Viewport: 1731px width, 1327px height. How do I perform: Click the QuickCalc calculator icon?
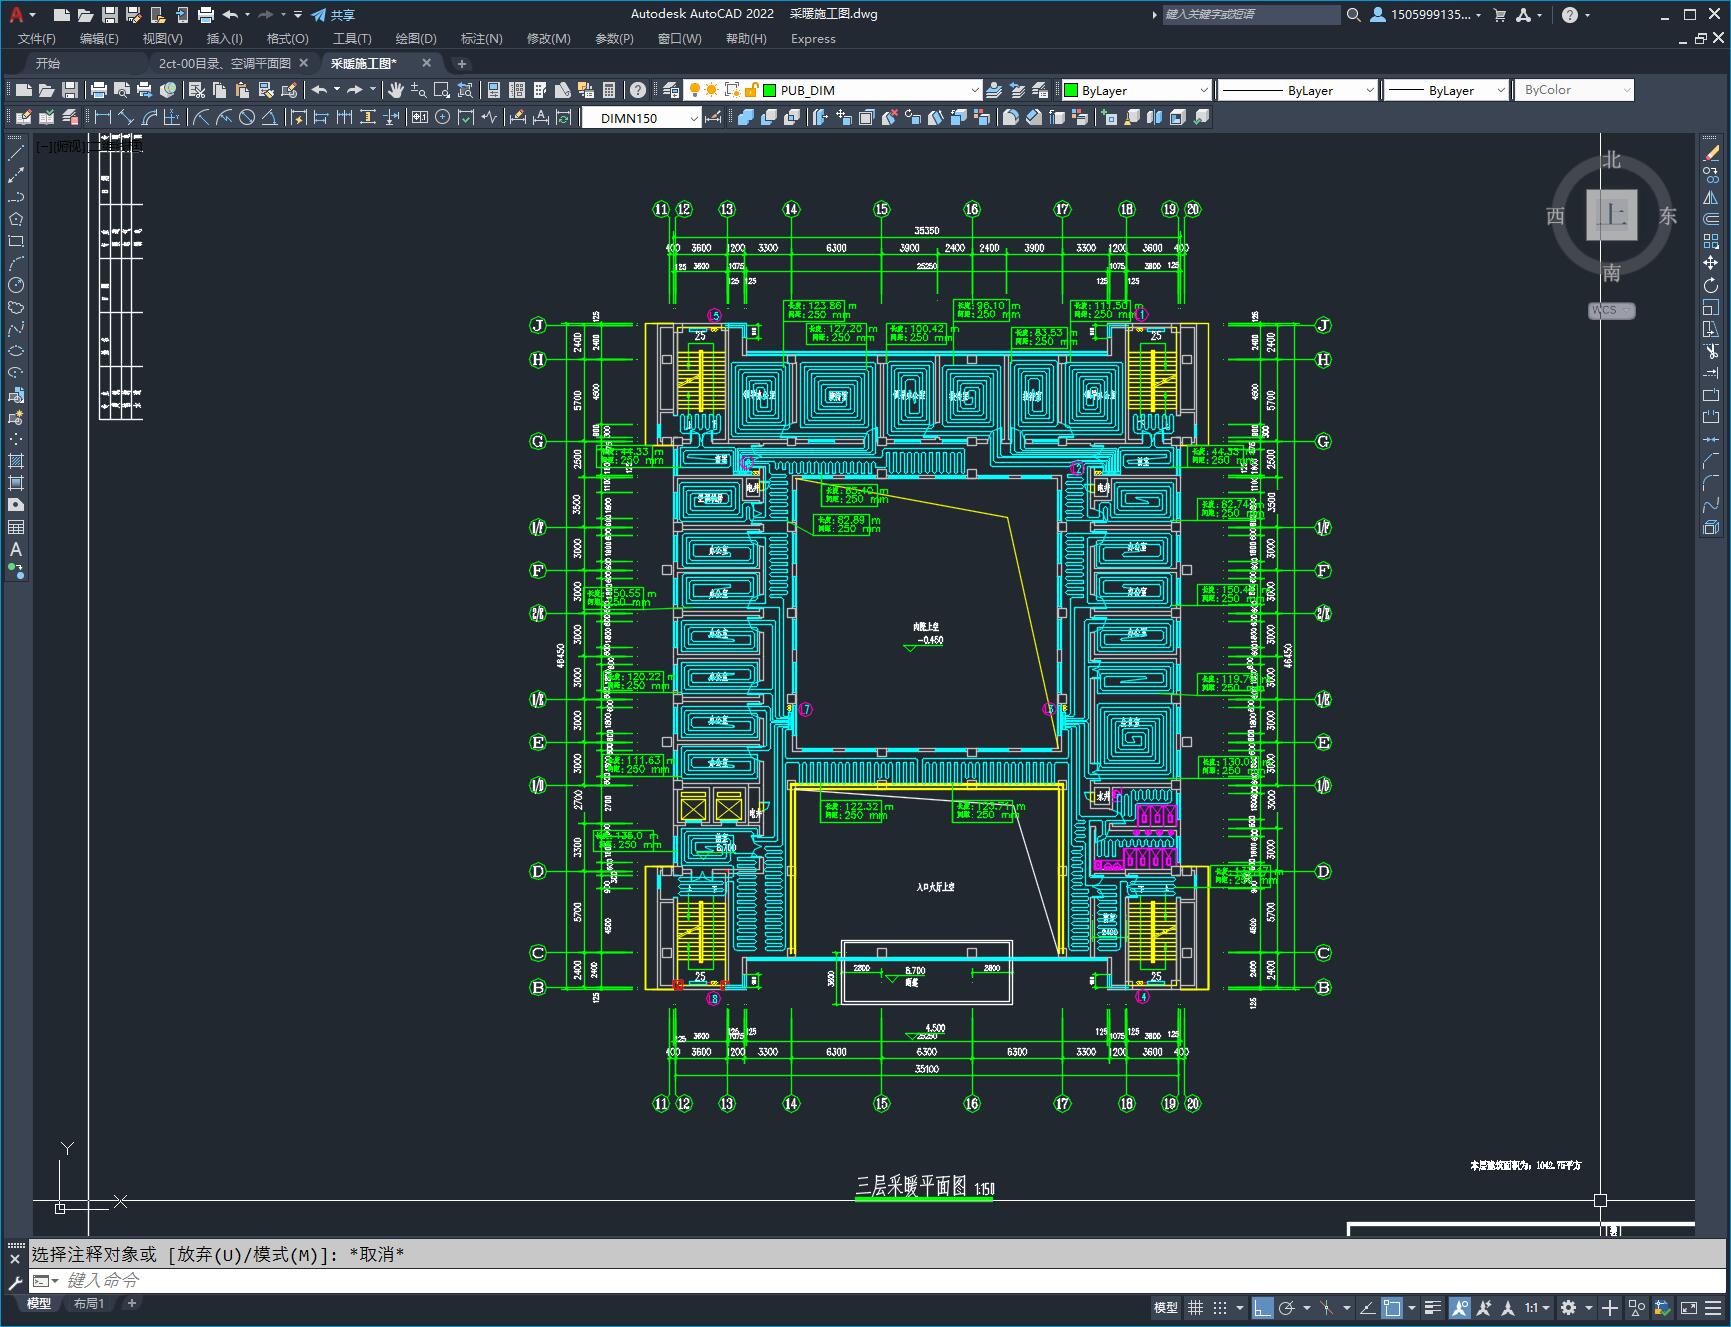coord(609,90)
